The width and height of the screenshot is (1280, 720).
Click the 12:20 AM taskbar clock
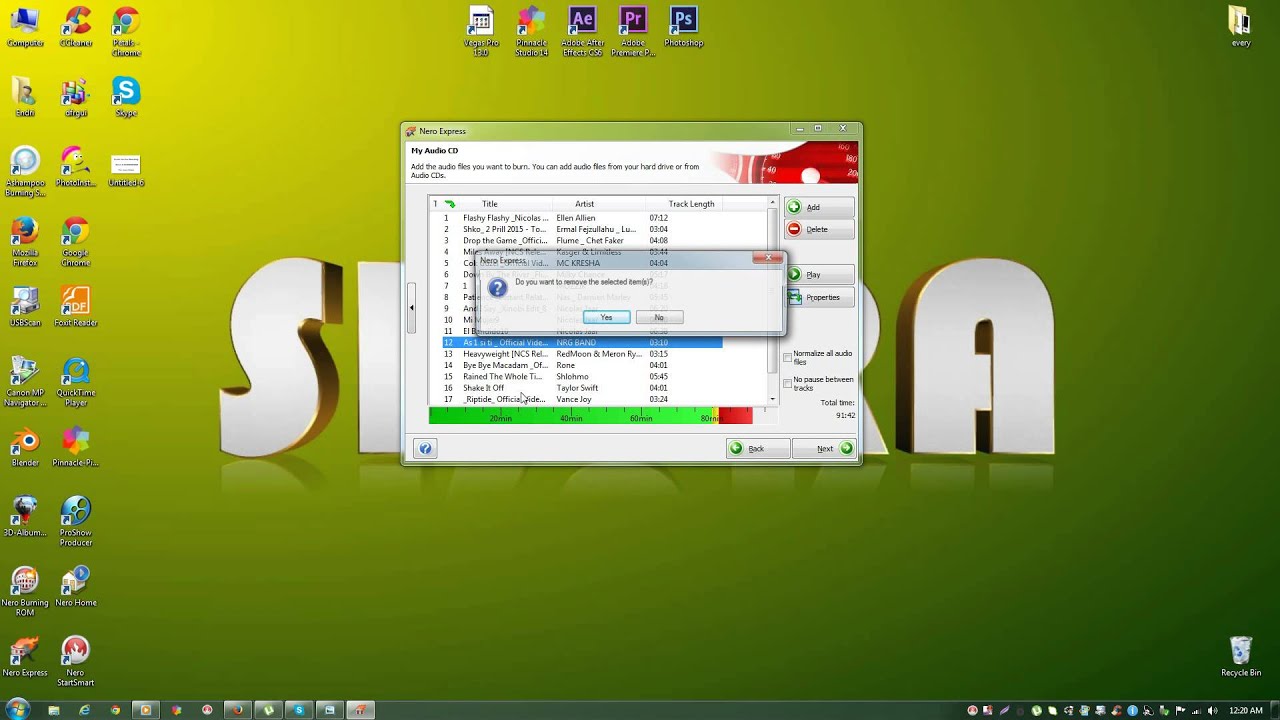(1246, 710)
